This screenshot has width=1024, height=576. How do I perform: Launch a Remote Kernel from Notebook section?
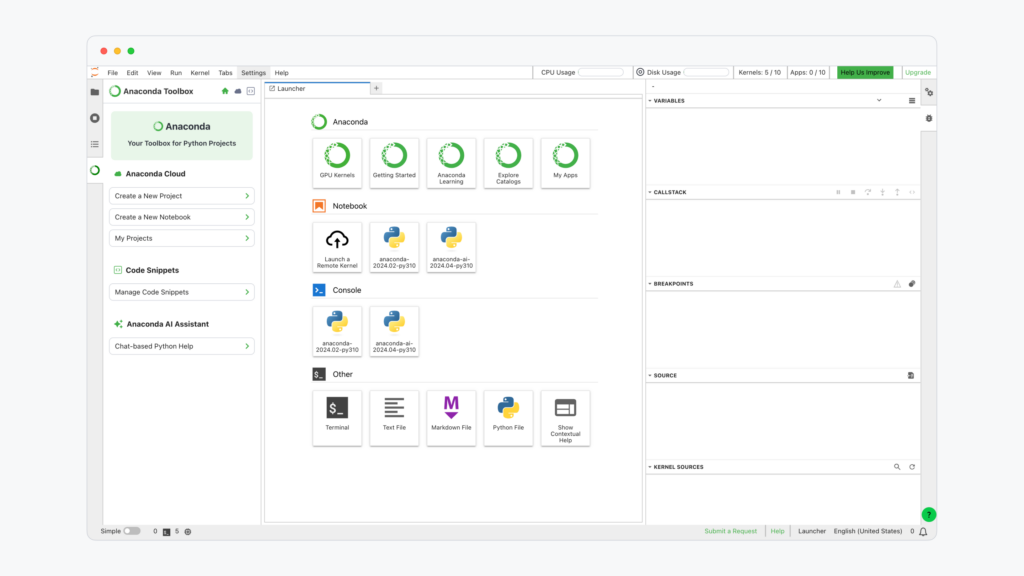tap(337, 247)
